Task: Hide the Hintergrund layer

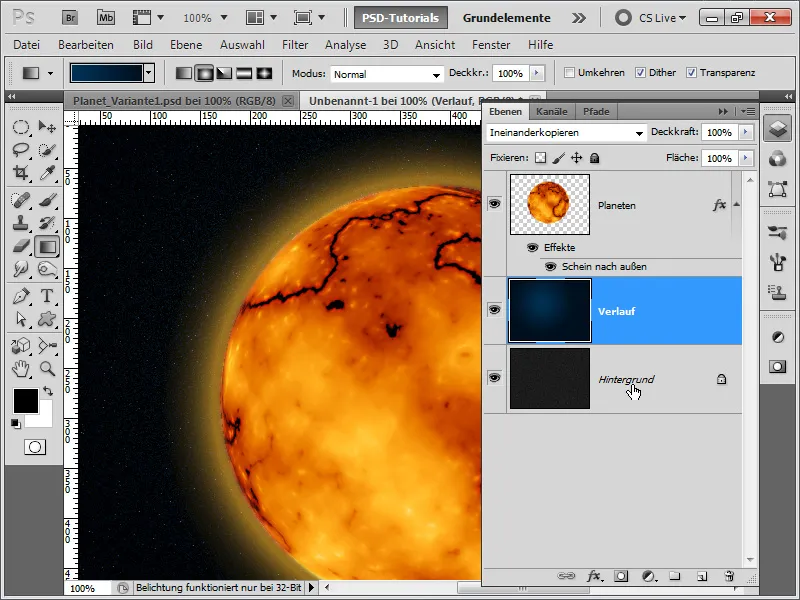Action: click(x=494, y=378)
